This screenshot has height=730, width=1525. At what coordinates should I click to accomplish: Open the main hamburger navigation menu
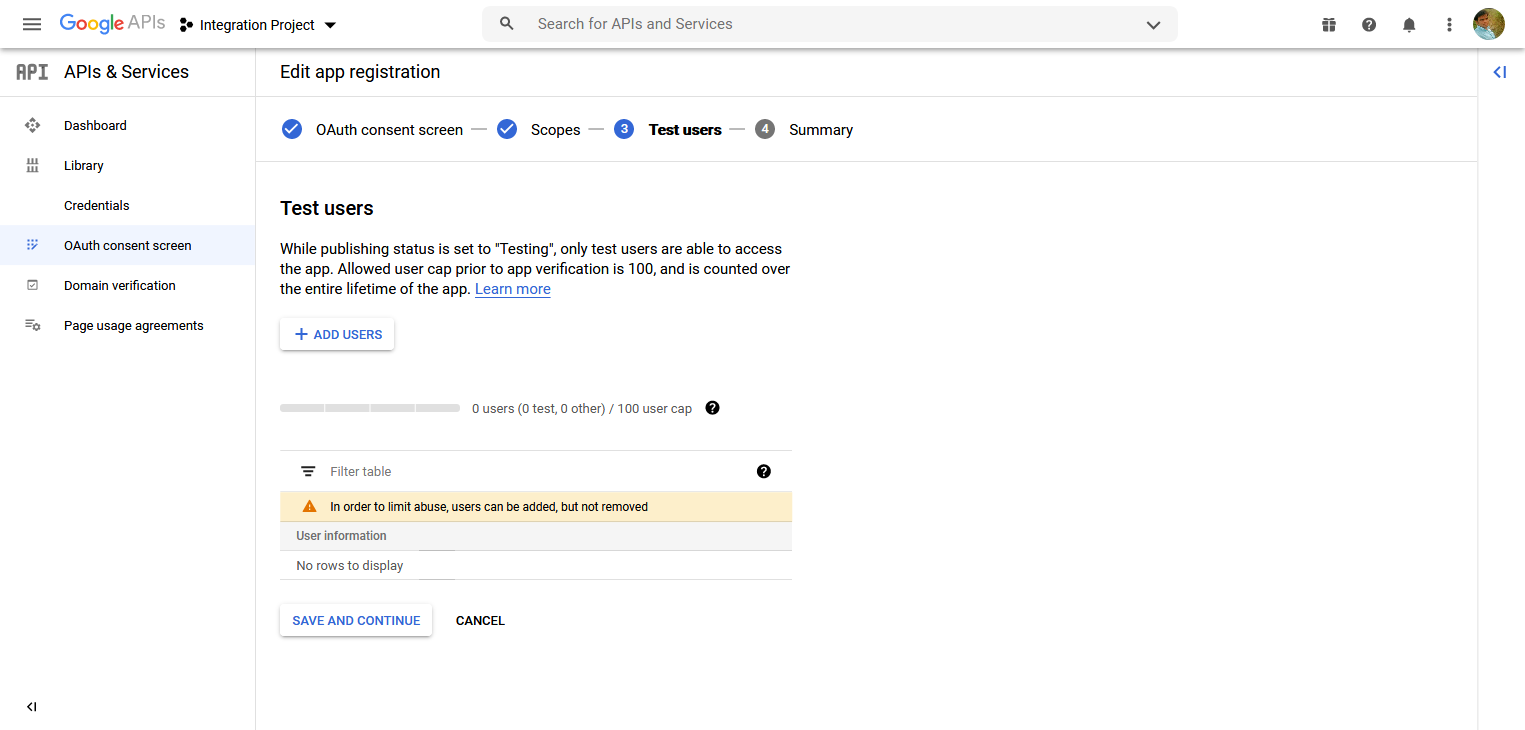(32, 24)
